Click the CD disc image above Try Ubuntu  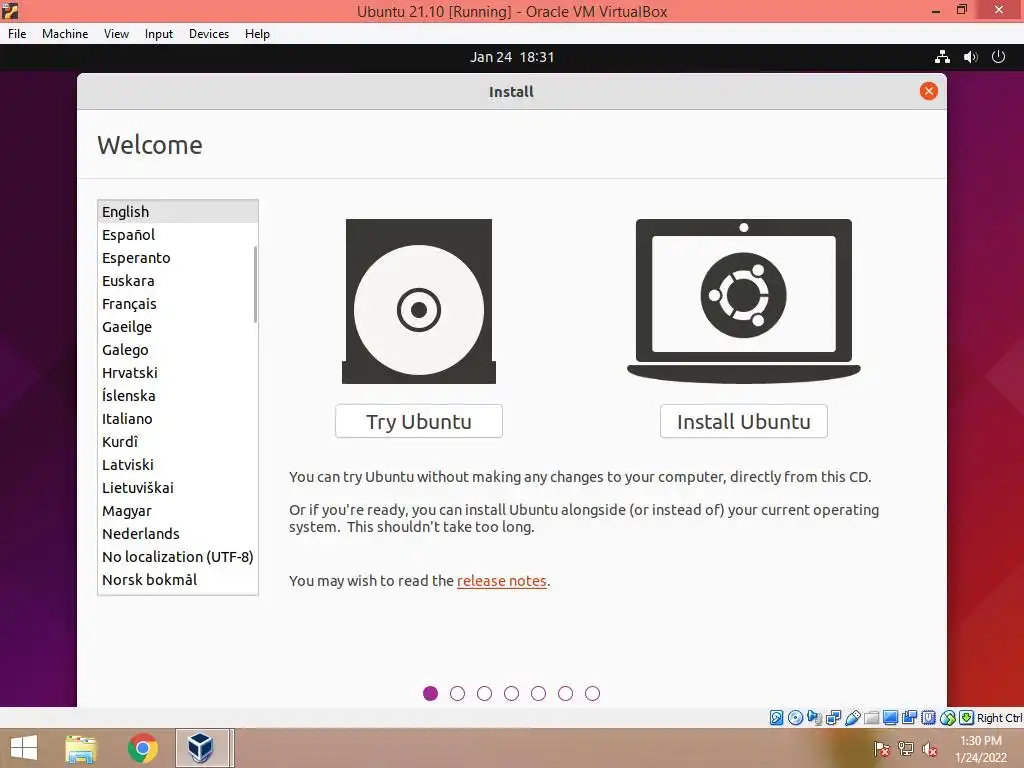click(419, 301)
